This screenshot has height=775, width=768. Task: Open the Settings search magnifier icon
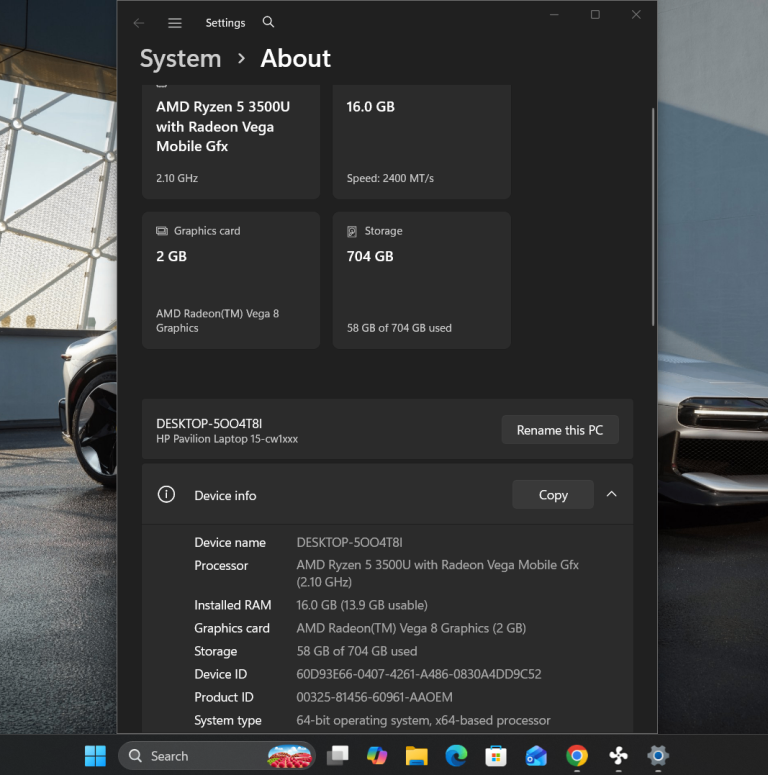click(x=268, y=22)
